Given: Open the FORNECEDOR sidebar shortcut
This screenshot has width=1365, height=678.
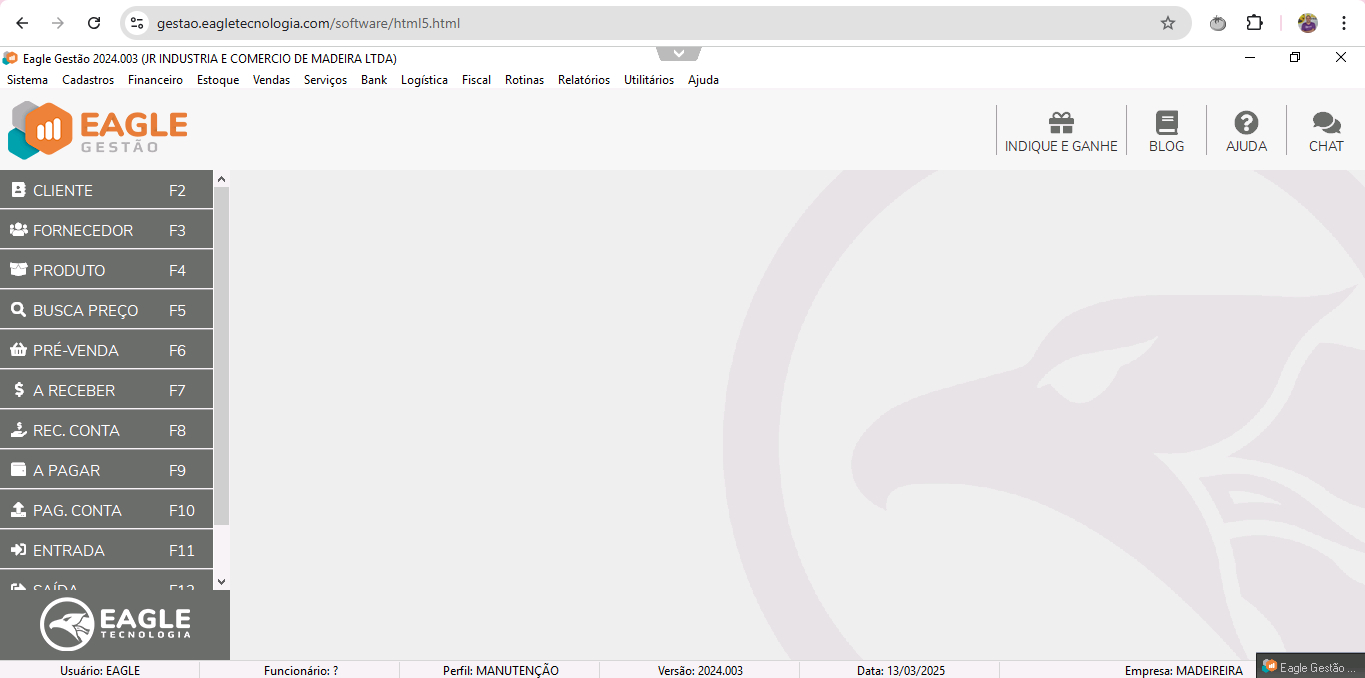Looking at the screenshot, I should (x=106, y=230).
